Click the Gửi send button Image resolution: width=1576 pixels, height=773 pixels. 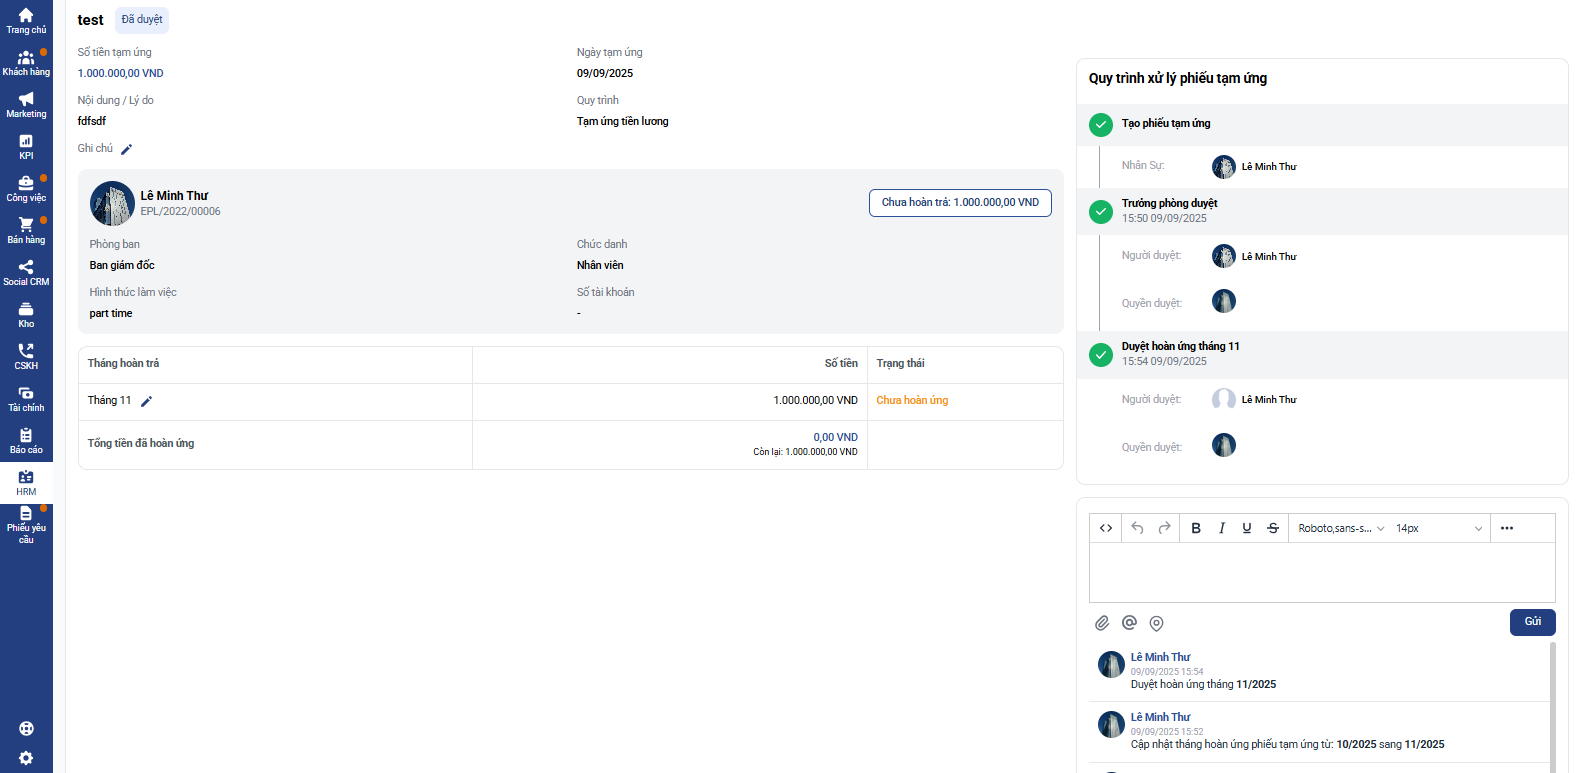pos(1532,622)
